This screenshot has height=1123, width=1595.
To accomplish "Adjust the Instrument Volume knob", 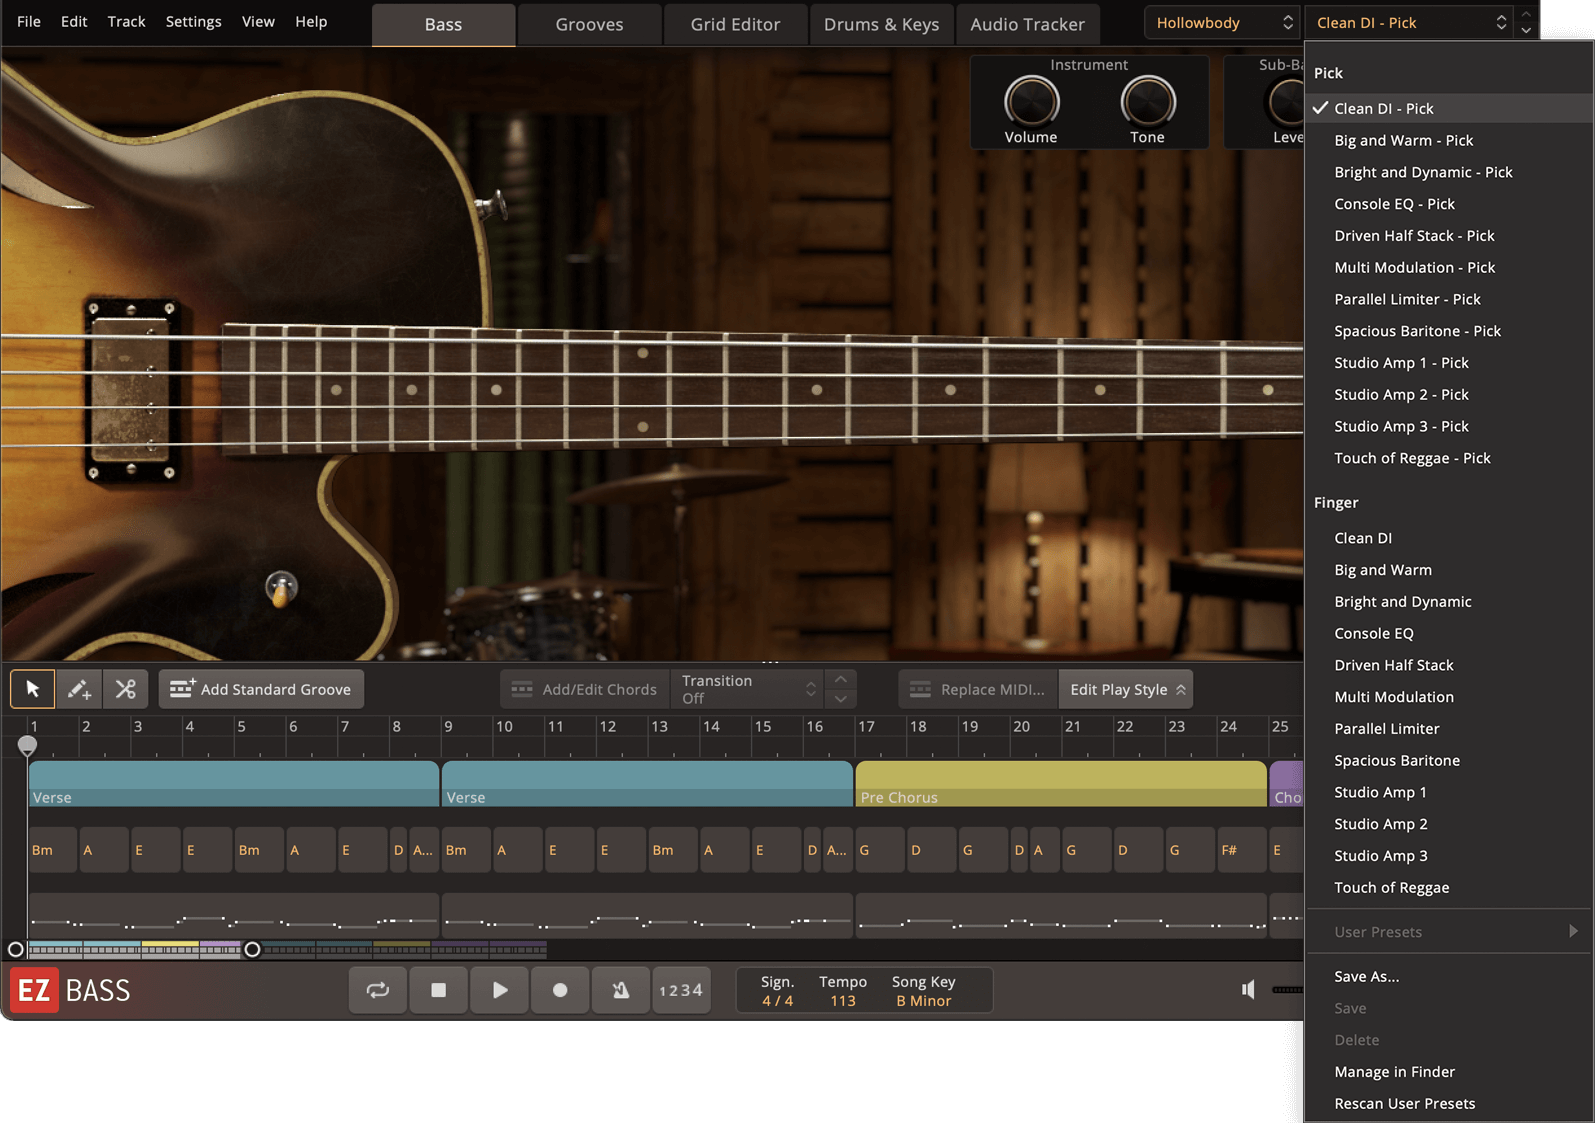I will pos(1031,102).
